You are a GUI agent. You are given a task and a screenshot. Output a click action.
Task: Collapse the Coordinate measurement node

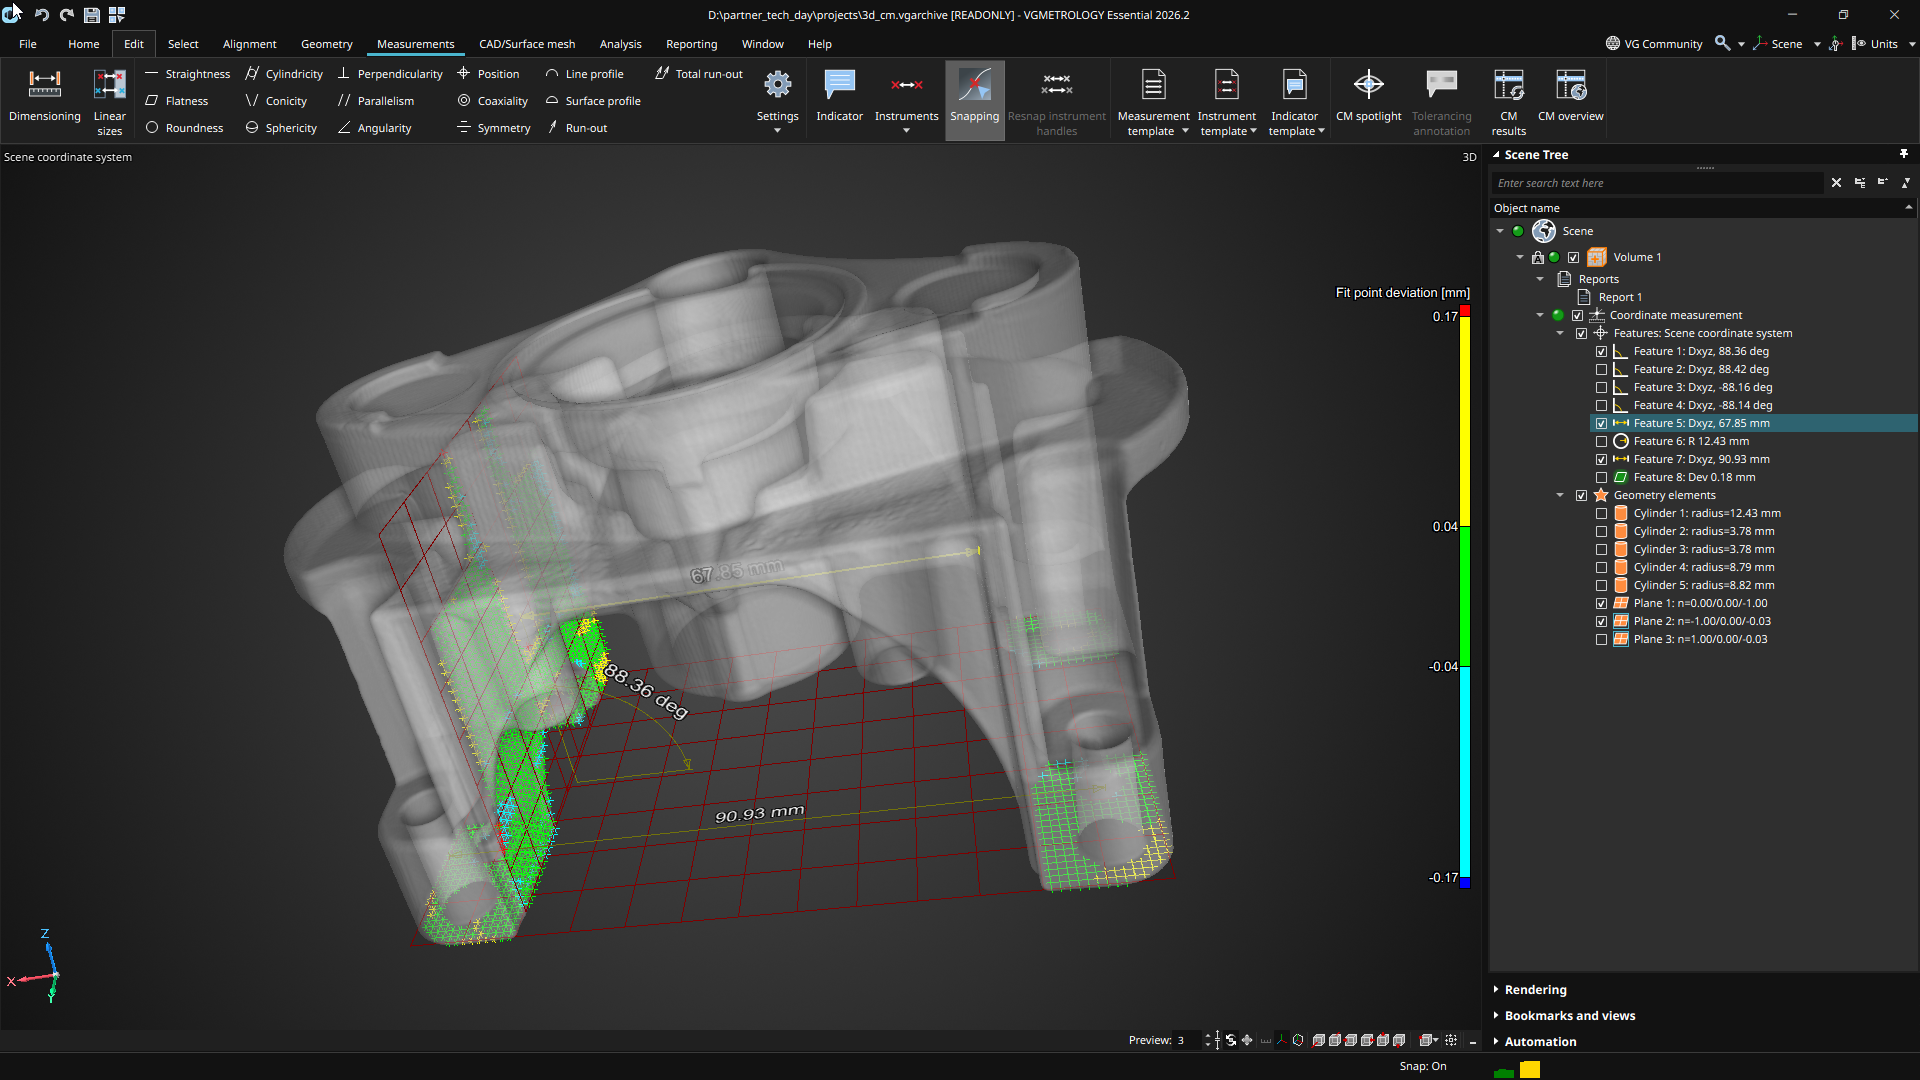pos(1540,316)
